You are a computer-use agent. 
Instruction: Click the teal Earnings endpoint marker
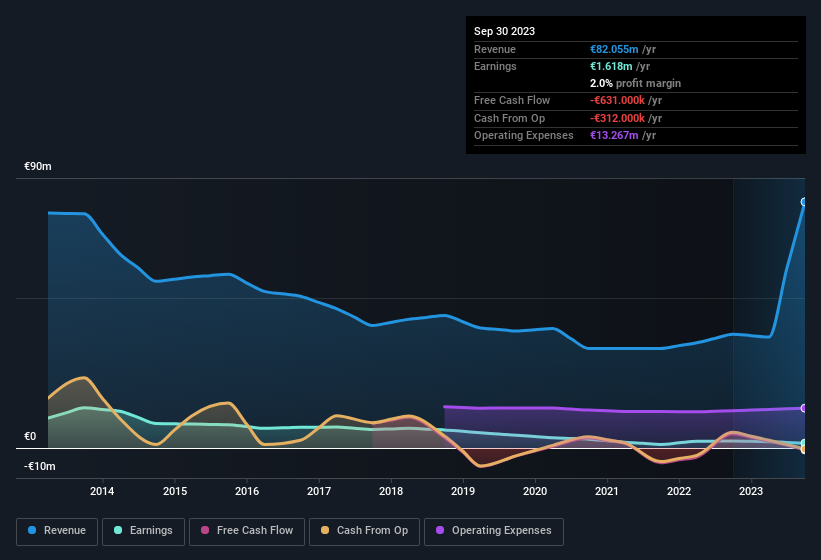click(x=804, y=443)
